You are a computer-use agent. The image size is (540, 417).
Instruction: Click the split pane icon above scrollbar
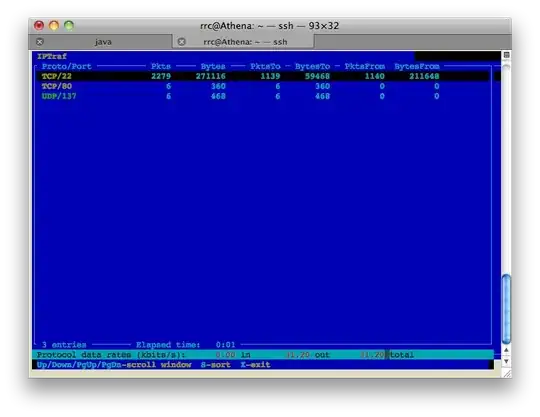tap(506, 55)
